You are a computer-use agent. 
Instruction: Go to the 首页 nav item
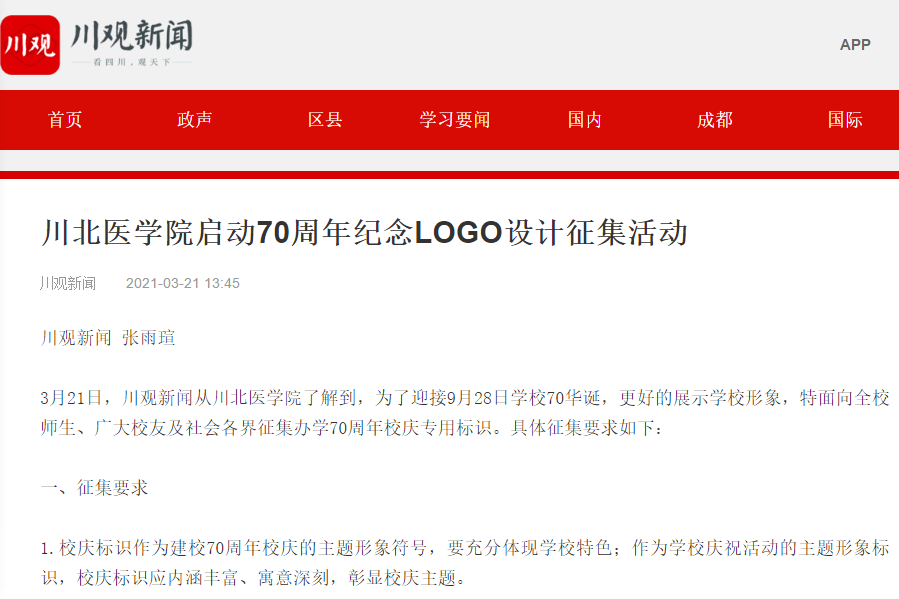pos(65,120)
